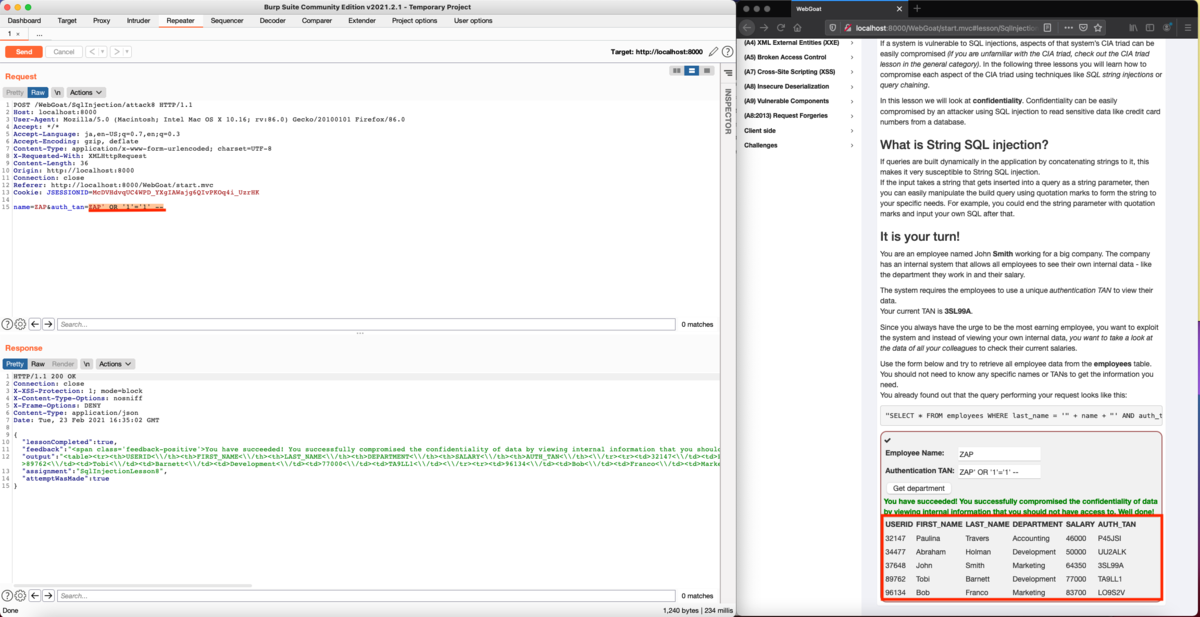Toggle request Pretty view
The height and width of the screenshot is (617, 1200).
click(15, 92)
